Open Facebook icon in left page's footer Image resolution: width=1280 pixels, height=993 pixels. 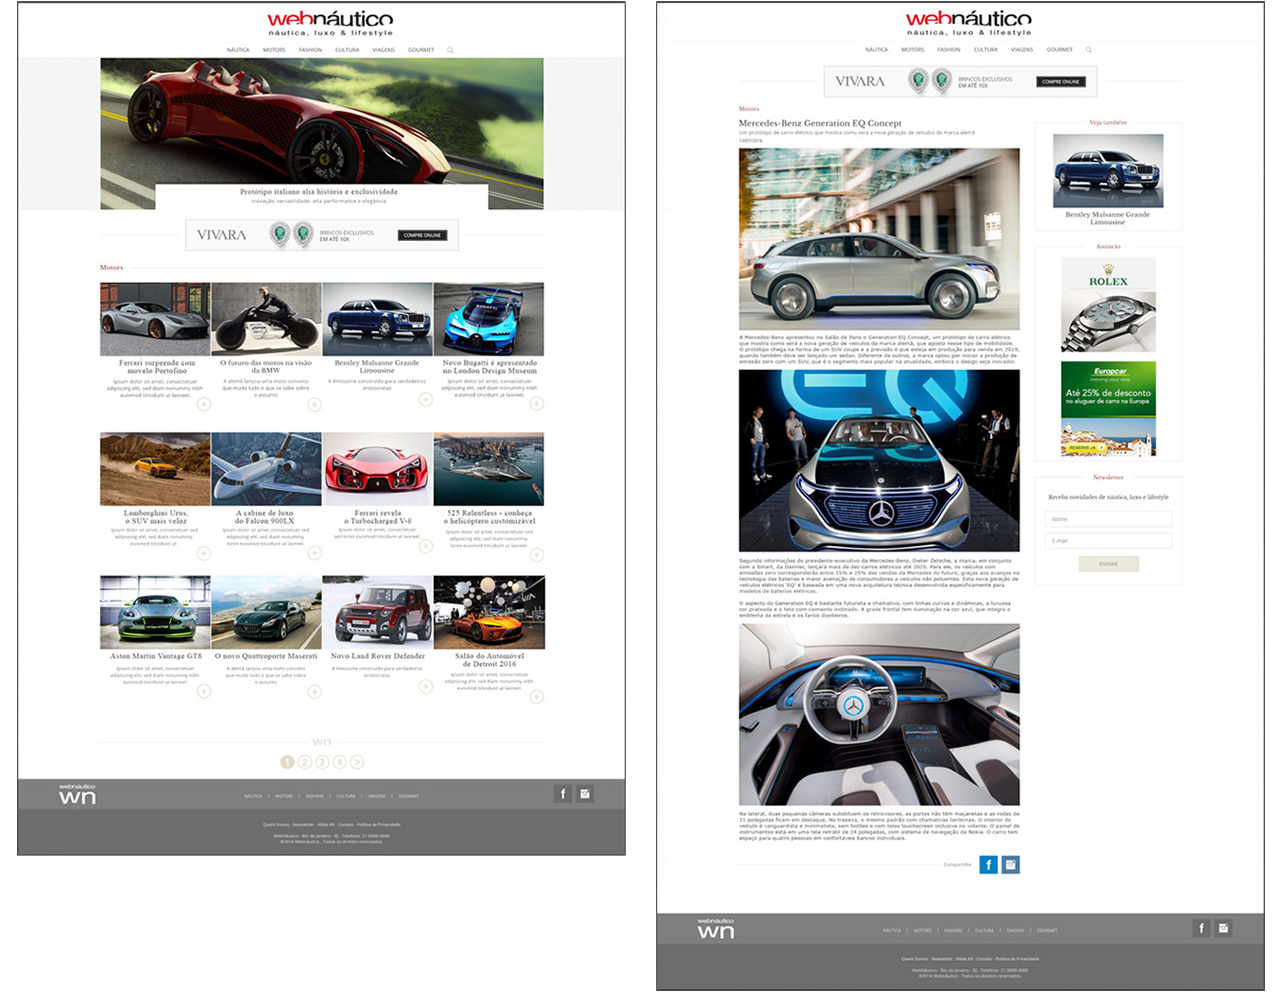pyautogui.click(x=563, y=794)
